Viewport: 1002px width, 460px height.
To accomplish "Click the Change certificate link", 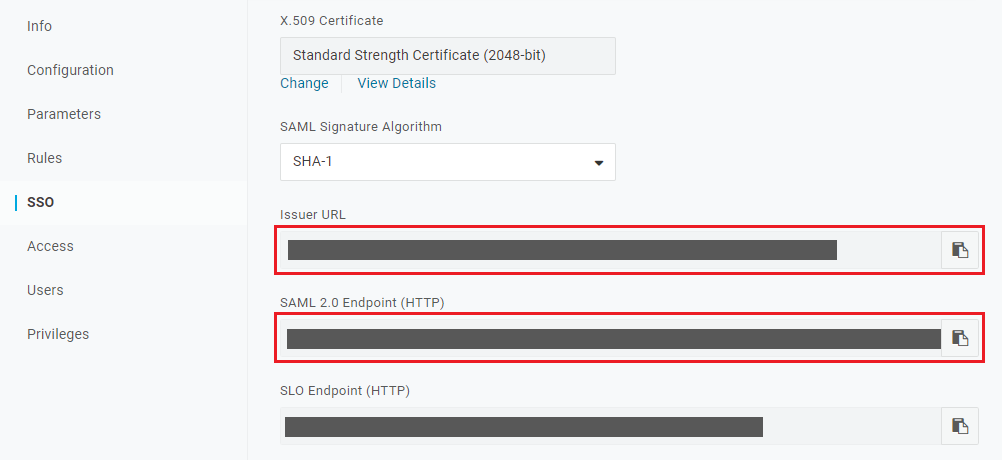I will (304, 83).
